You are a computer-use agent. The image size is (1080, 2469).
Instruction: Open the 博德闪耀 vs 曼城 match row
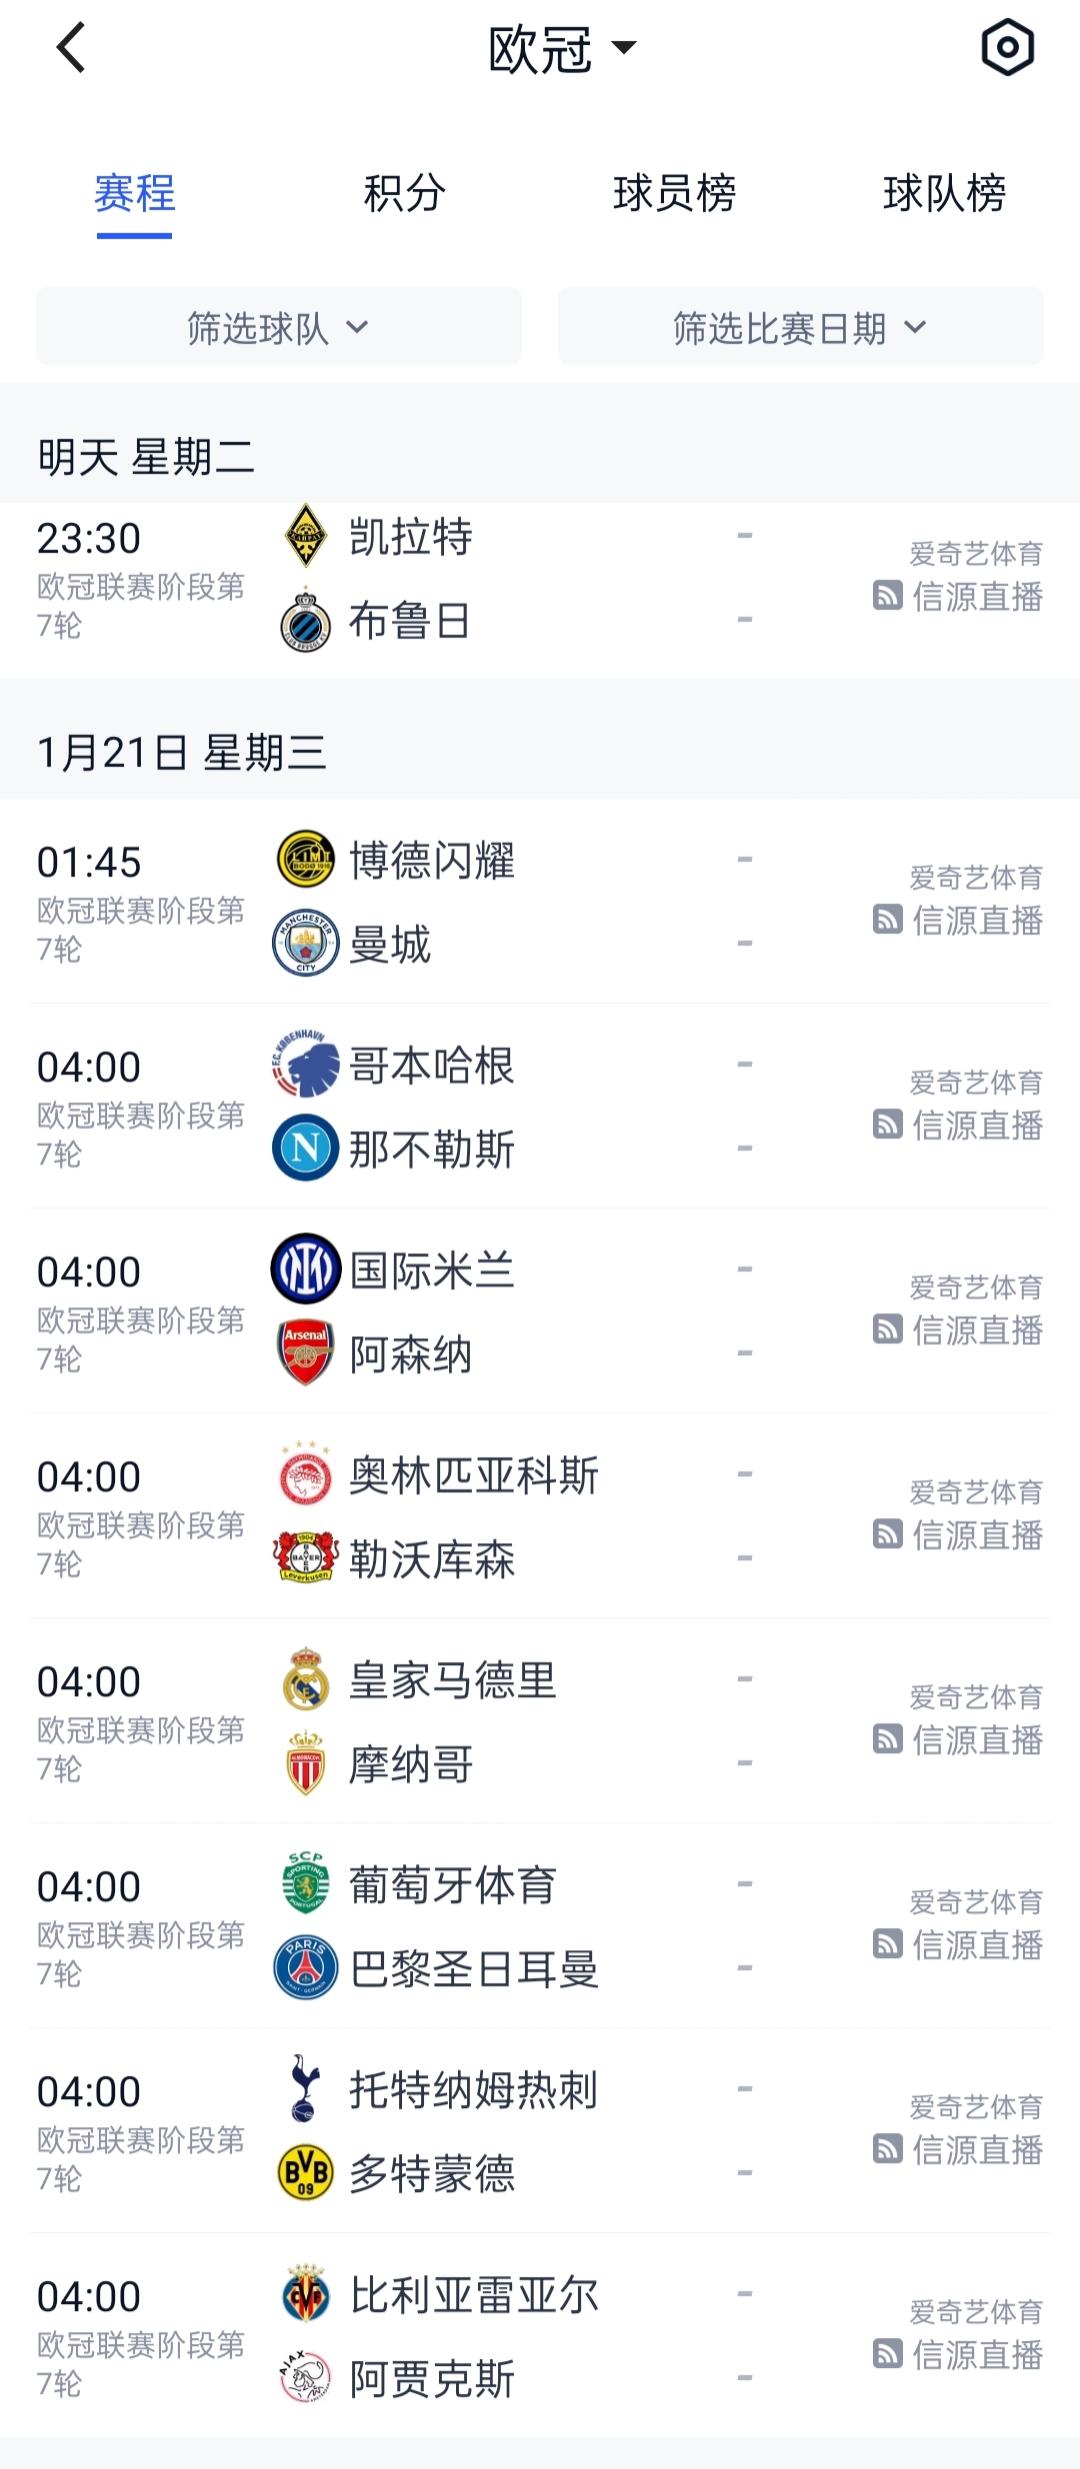(x=540, y=901)
